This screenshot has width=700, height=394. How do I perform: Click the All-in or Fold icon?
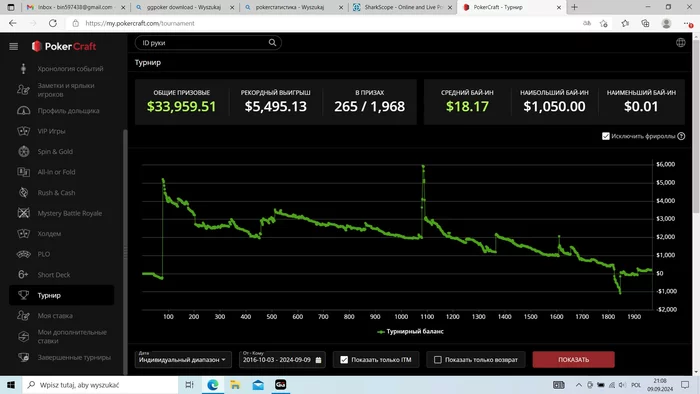(x=23, y=172)
